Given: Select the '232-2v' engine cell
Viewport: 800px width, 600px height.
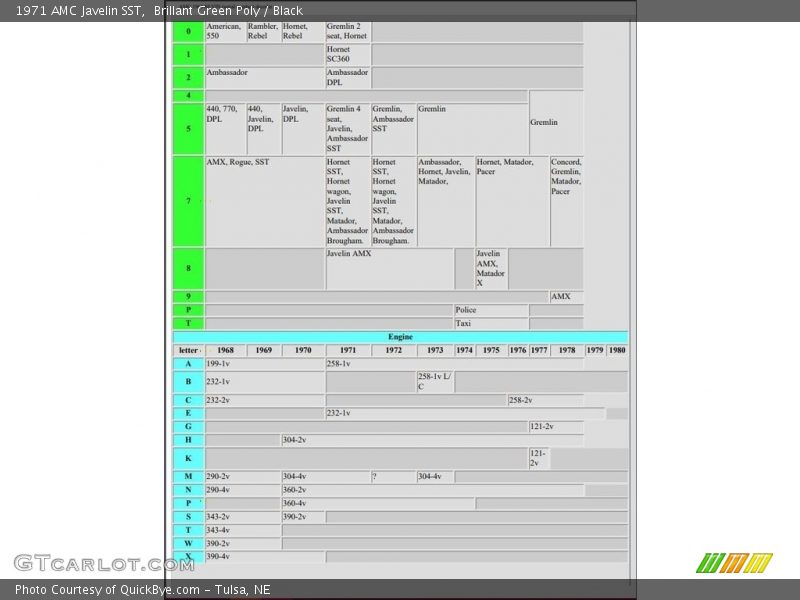Looking at the screenshot, I should [265, 400].
